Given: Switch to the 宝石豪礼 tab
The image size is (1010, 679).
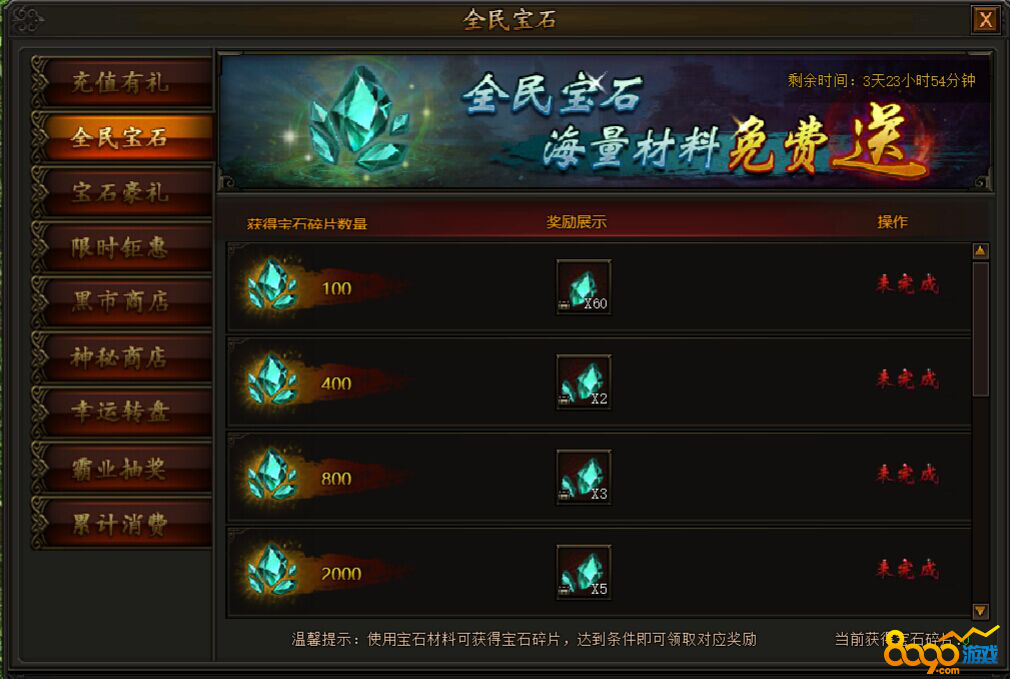Looking at the screenshot, I should click(122, 192).
